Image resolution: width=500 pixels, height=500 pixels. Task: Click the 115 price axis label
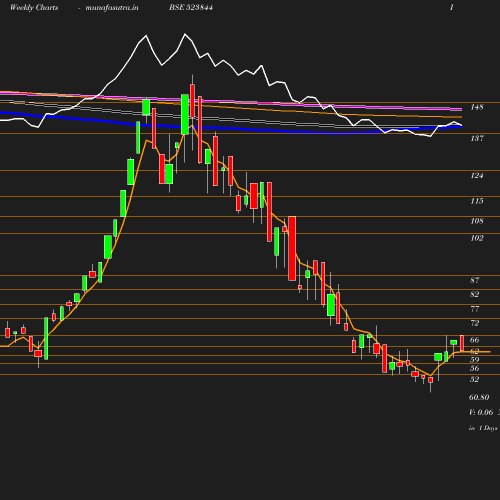pos(477,201)
